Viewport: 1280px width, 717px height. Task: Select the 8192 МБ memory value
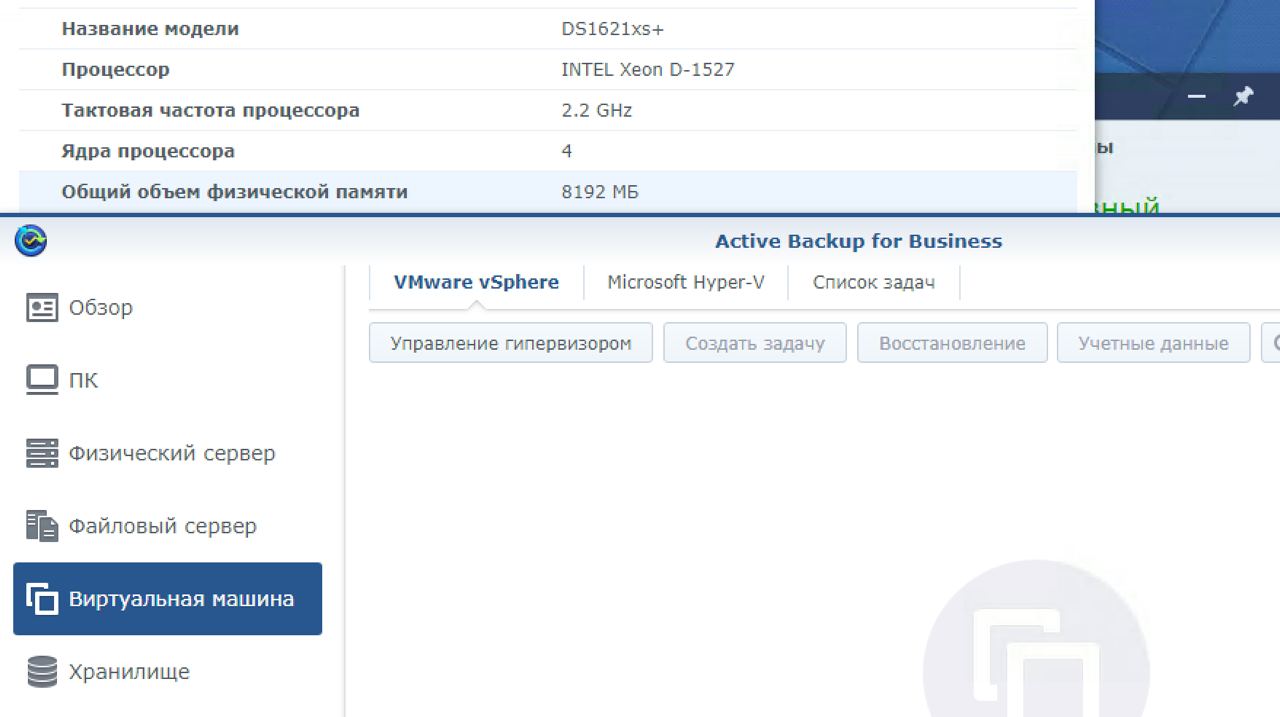click(600, 192)
